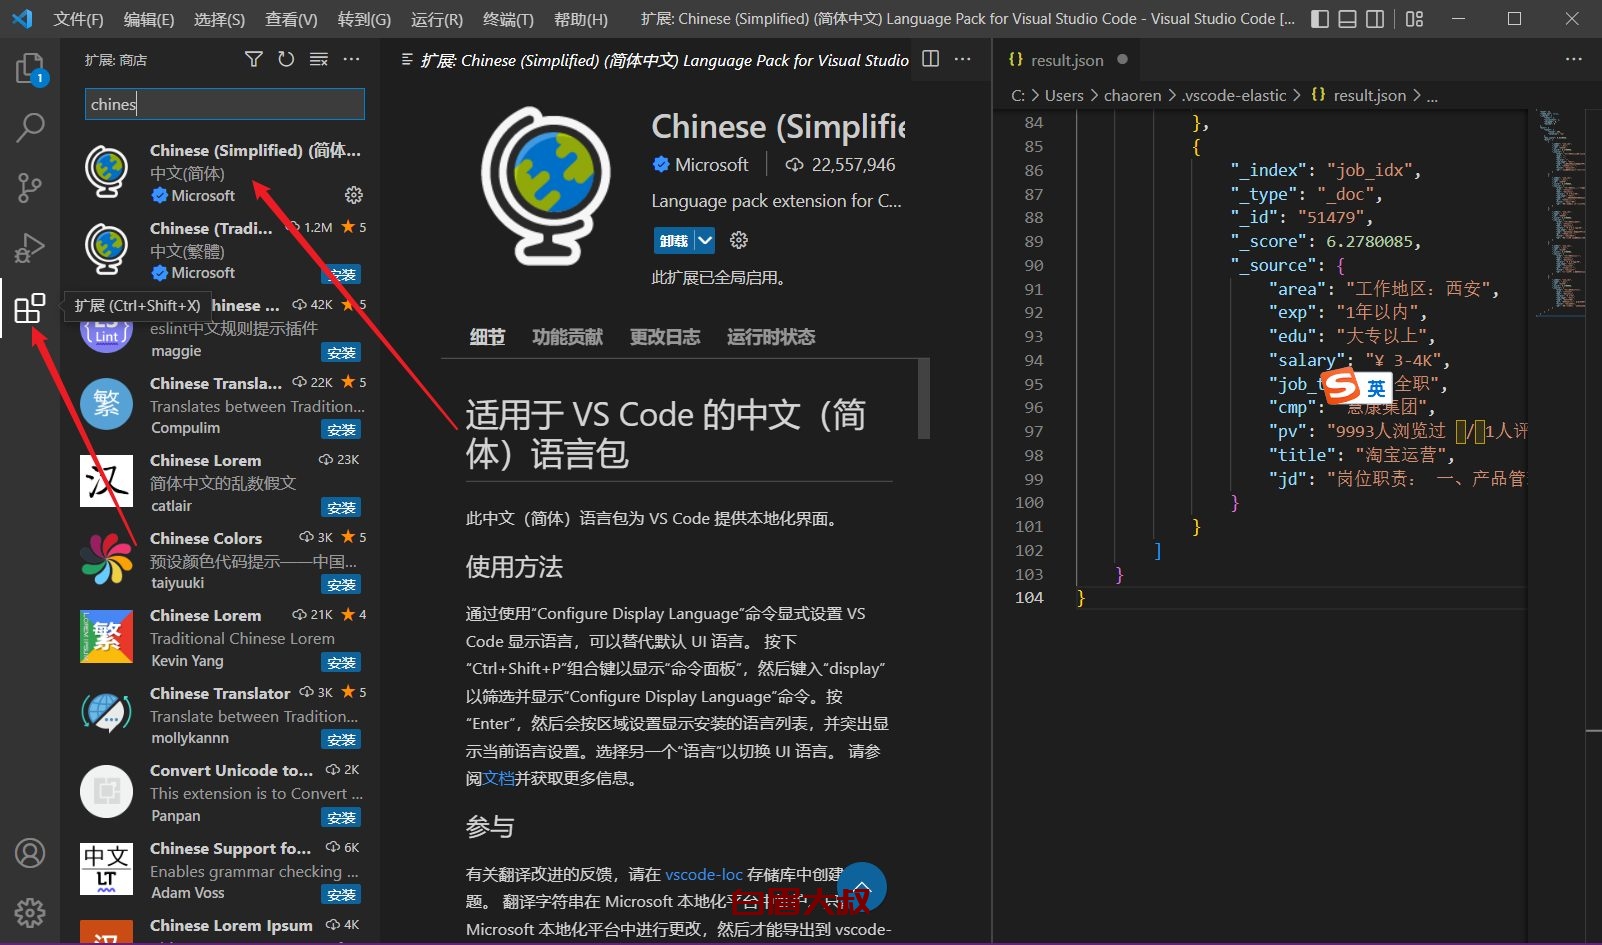
Task: Click the chaoren breadcrumb segment
Action: click(x=1132, y=96)
